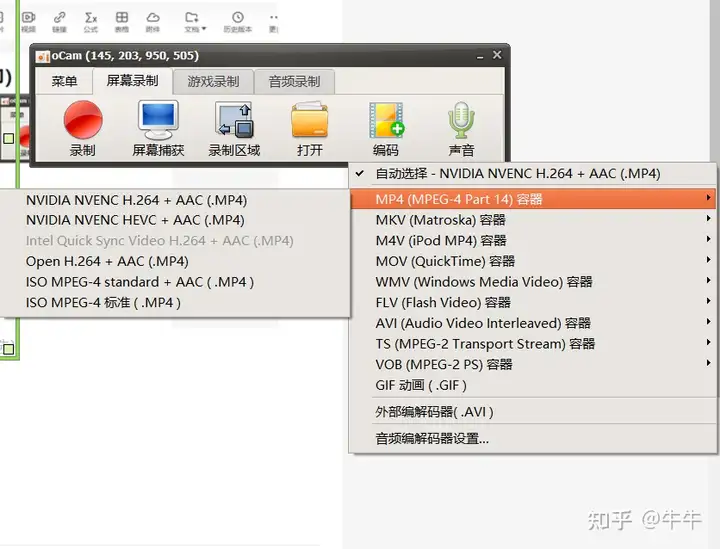Switch to the 菜单 tab
The width and height of the screenshot is (720, 549).
point(64,82)
